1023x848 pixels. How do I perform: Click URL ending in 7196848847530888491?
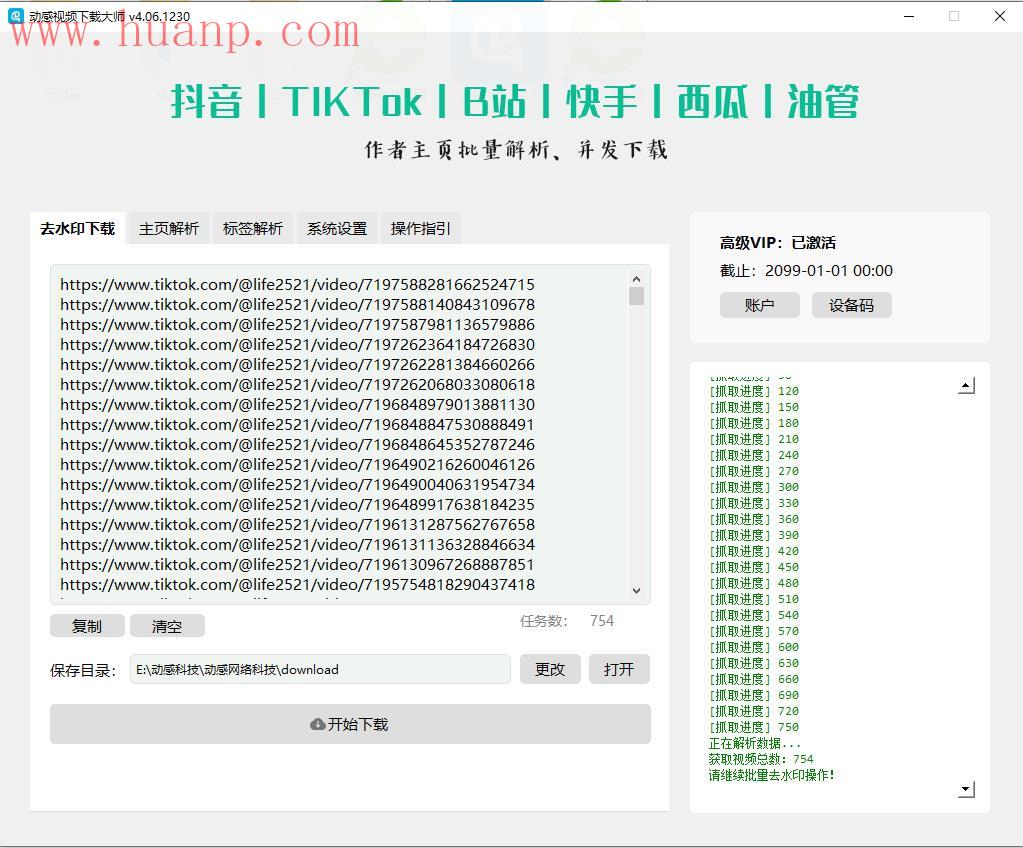pos(298,425)
